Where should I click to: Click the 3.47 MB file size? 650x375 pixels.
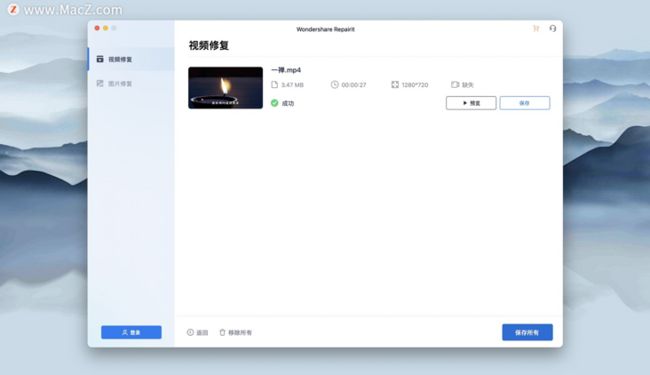(292, 85)
